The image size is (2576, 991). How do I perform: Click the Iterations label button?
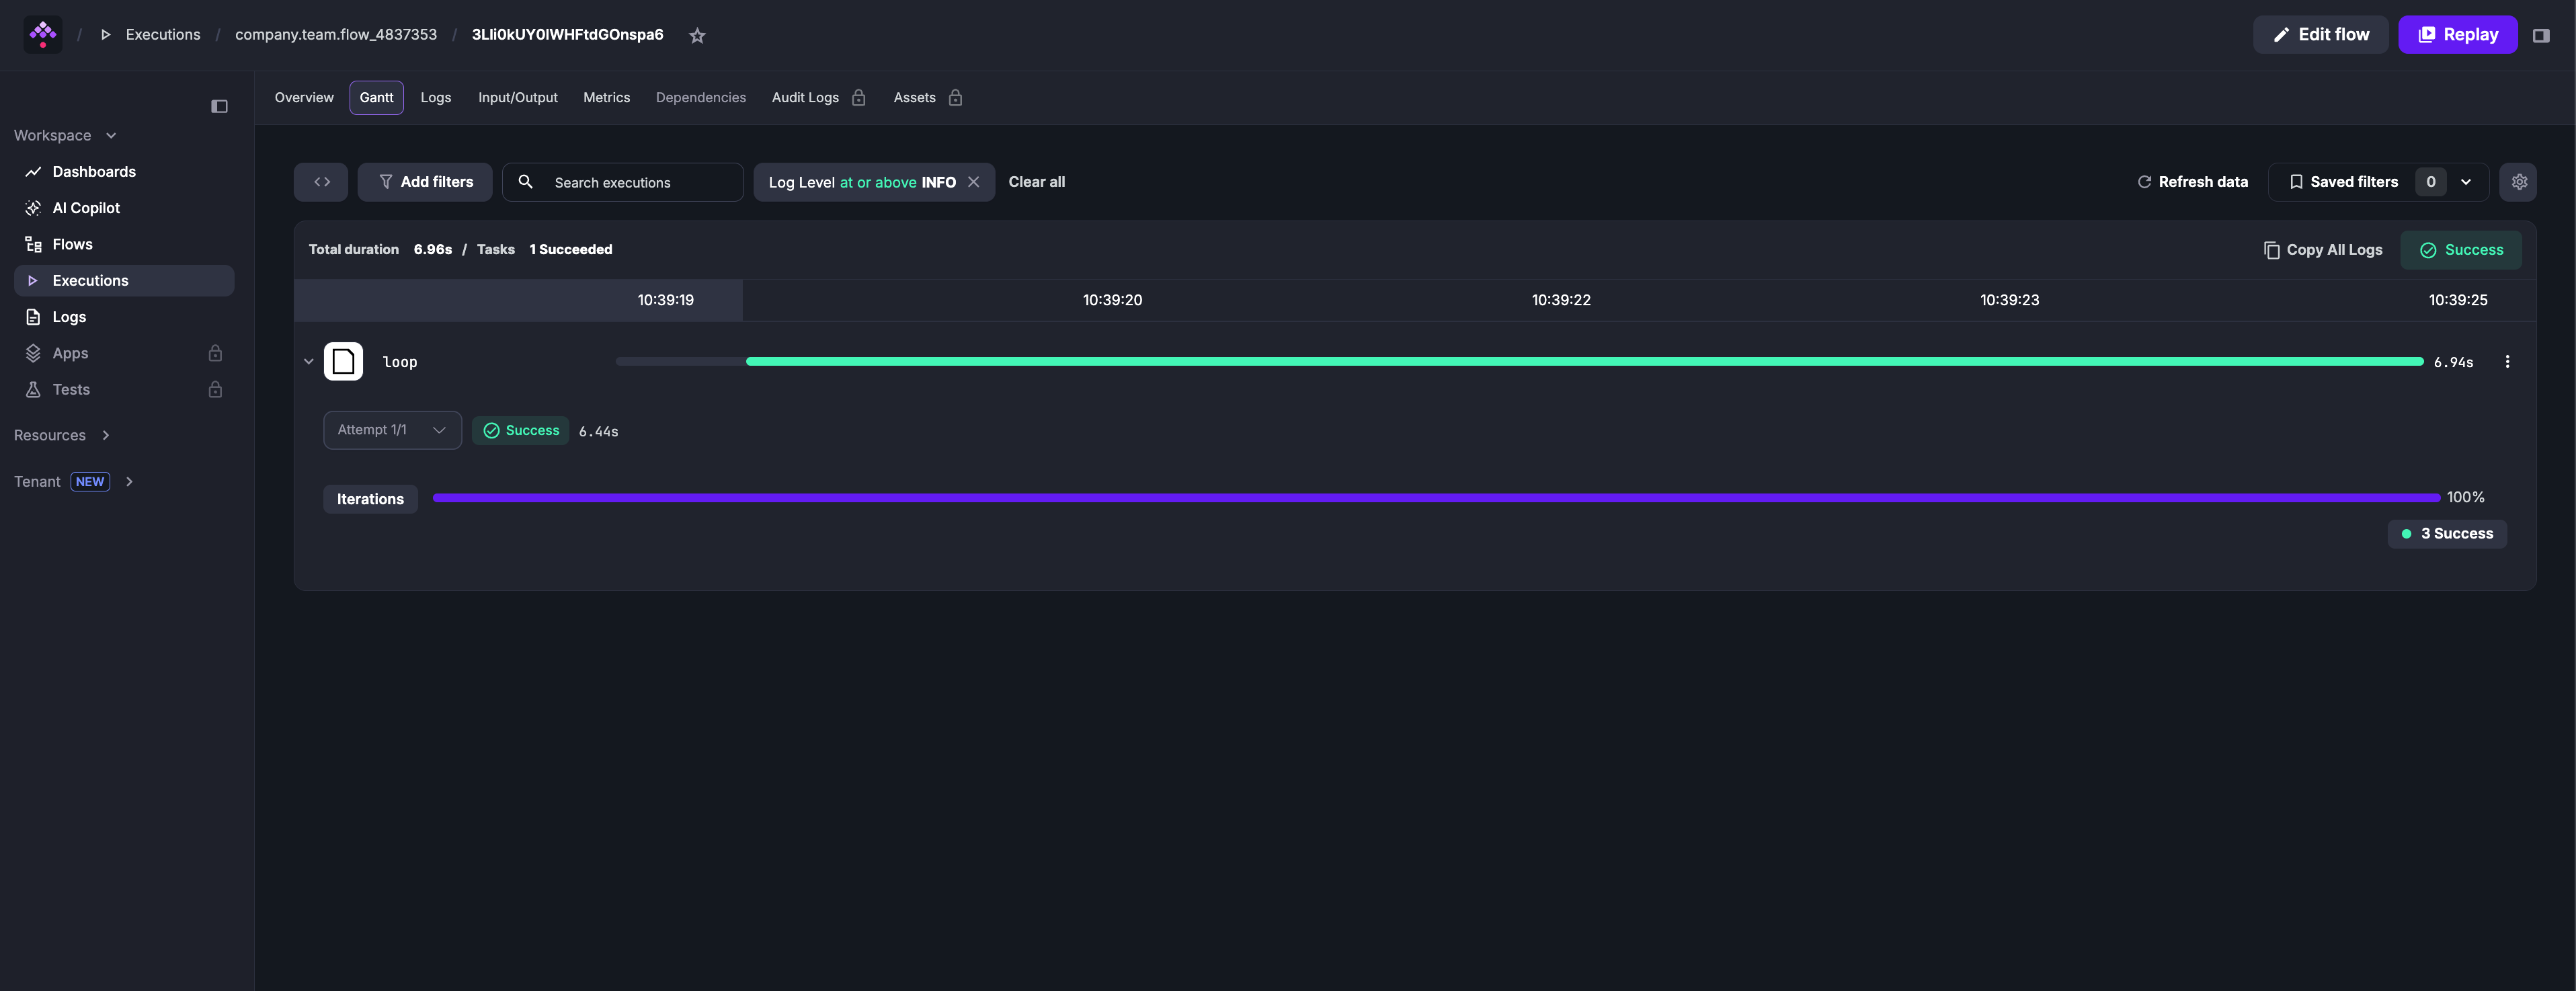(x=370, y=499)
